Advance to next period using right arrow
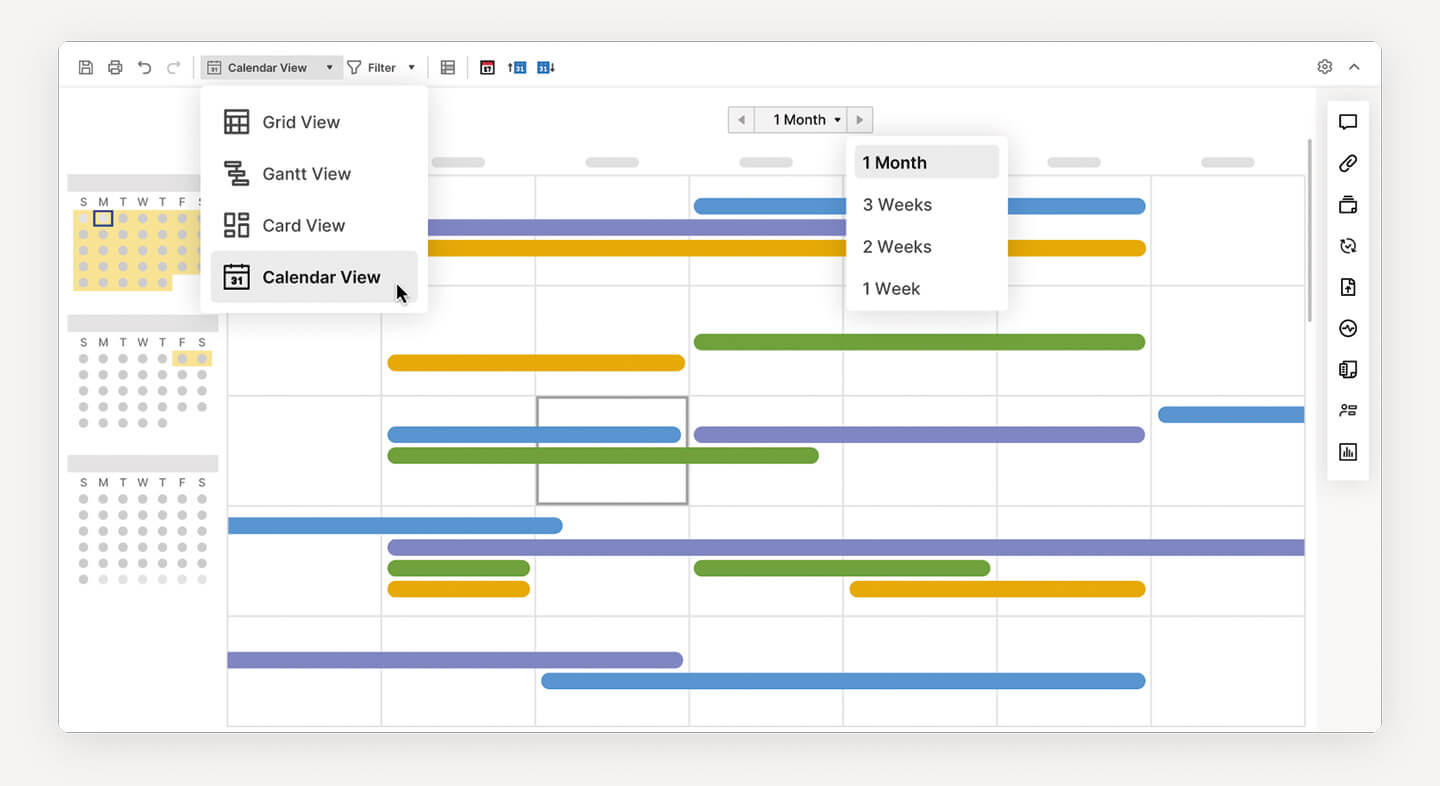Viewport: 1440px width, 786px height. pos(859,120)
